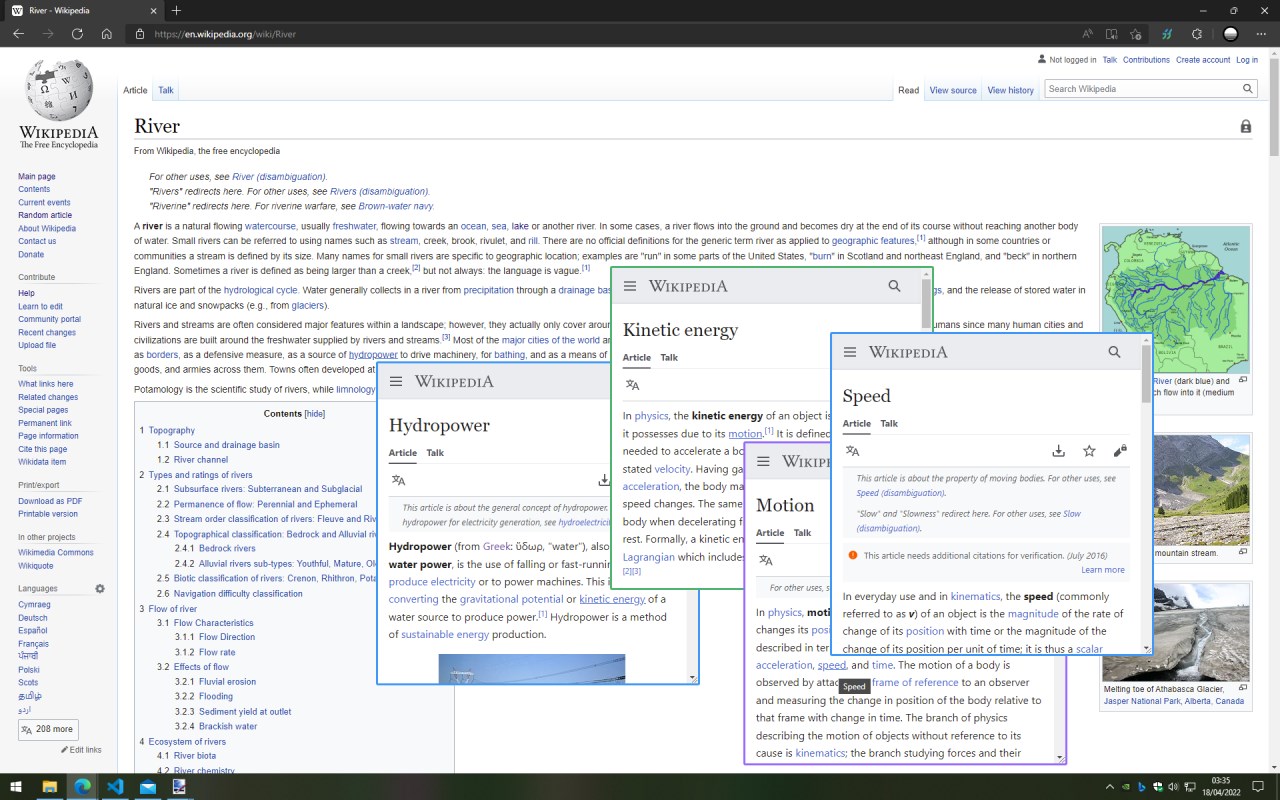Open Talk tab in Speed preview
The width and height of the screenshot is (1280, 800).
coord(889,423)
